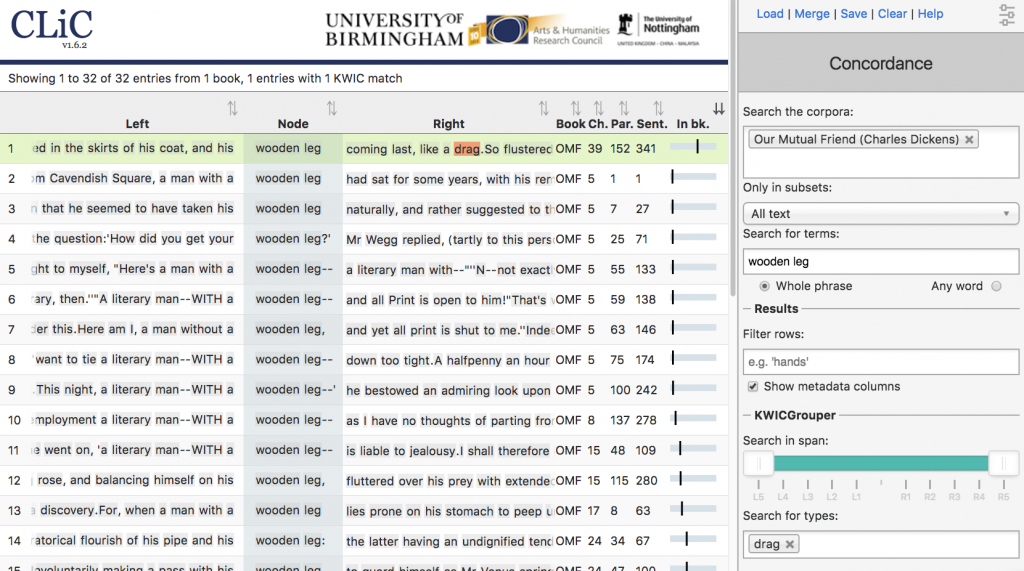The height and width of the screenshot is (571, 1024).
Task: Click the Filter rows input field
Action: [880, 362]
